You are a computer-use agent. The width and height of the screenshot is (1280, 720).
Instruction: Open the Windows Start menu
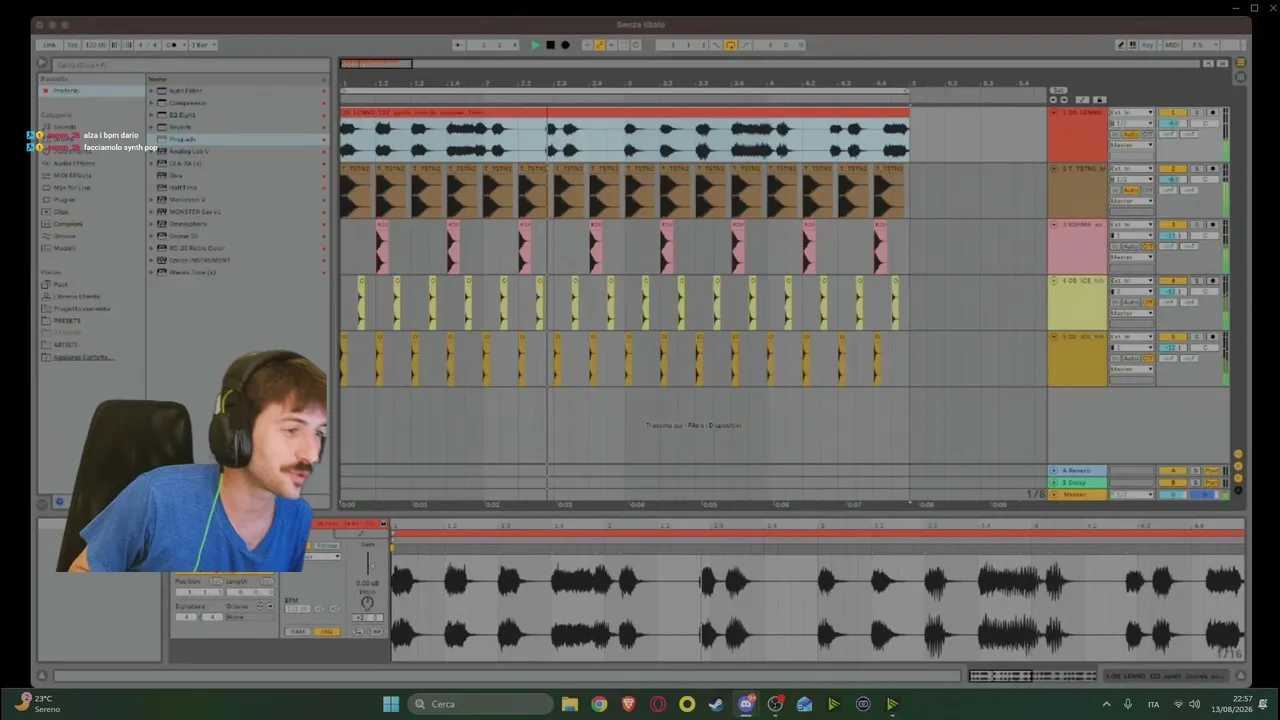click(391, 704)
